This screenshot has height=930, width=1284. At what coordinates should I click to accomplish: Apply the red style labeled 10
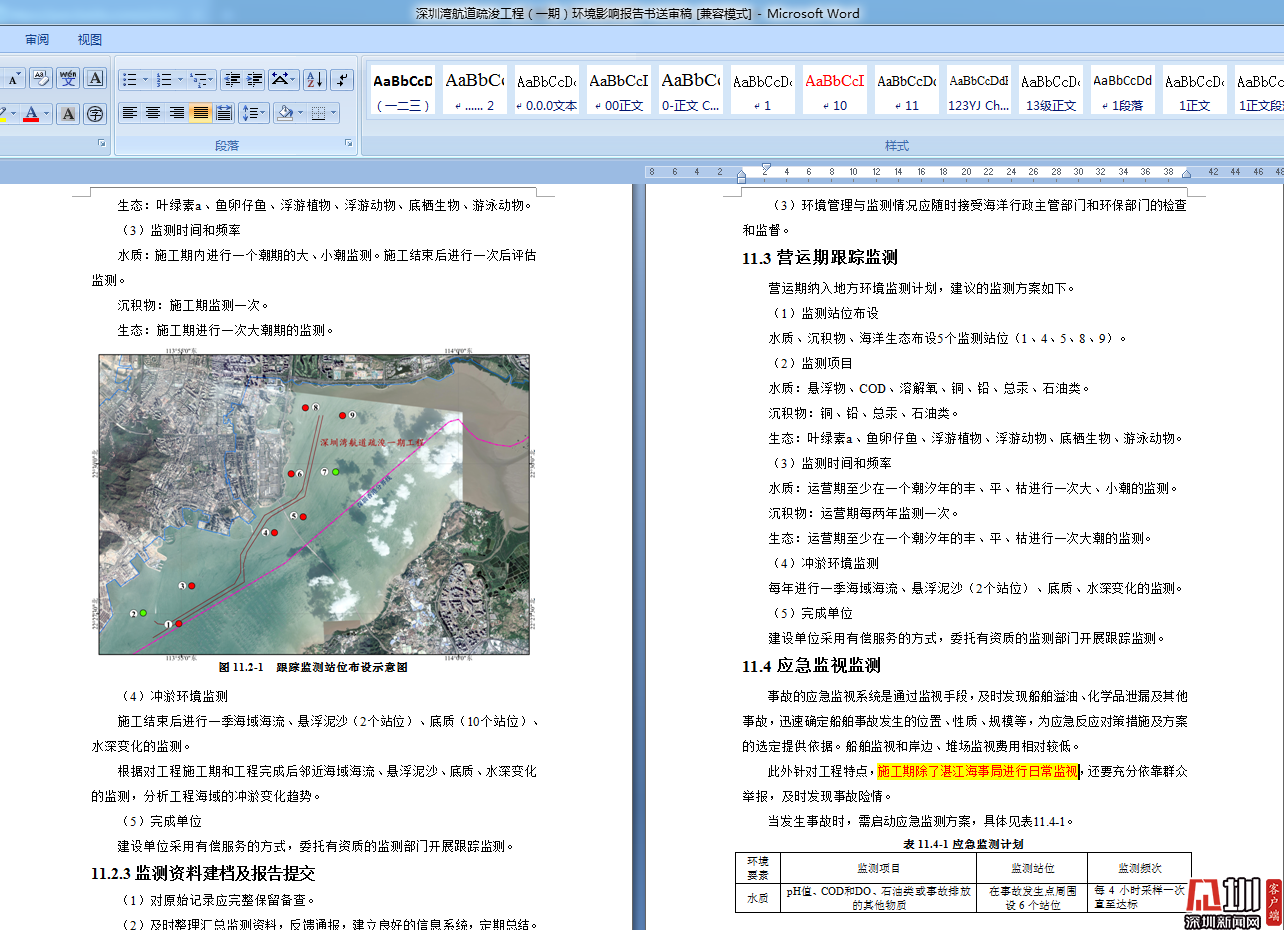(834, 90)
